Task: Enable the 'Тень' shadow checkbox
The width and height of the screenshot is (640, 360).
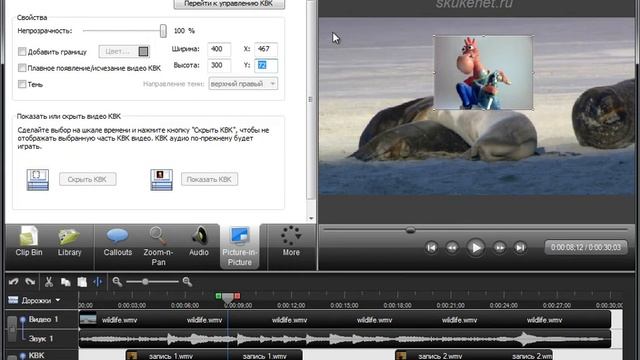Action: [22, 84]
